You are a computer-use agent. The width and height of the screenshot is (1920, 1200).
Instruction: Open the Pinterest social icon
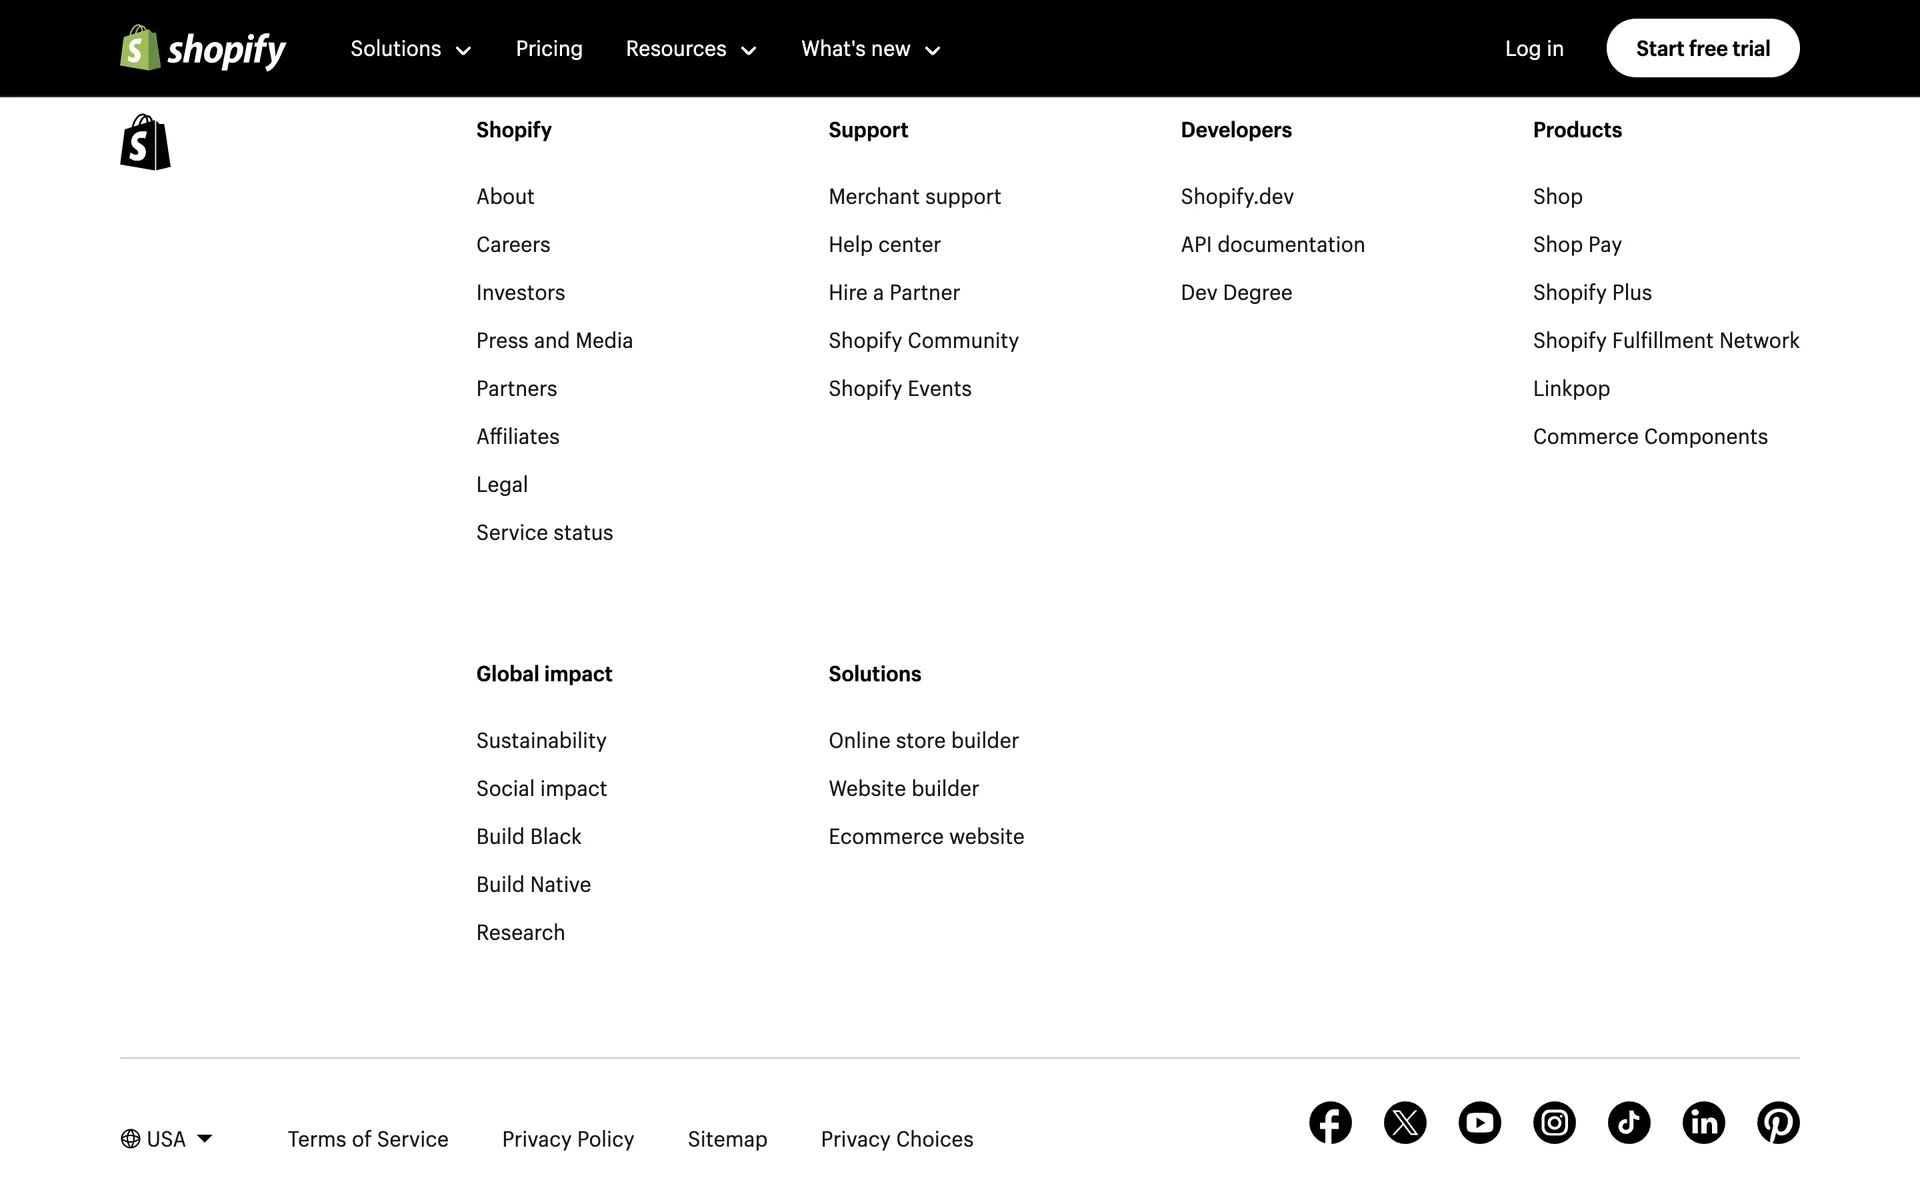[1778, 1123]
